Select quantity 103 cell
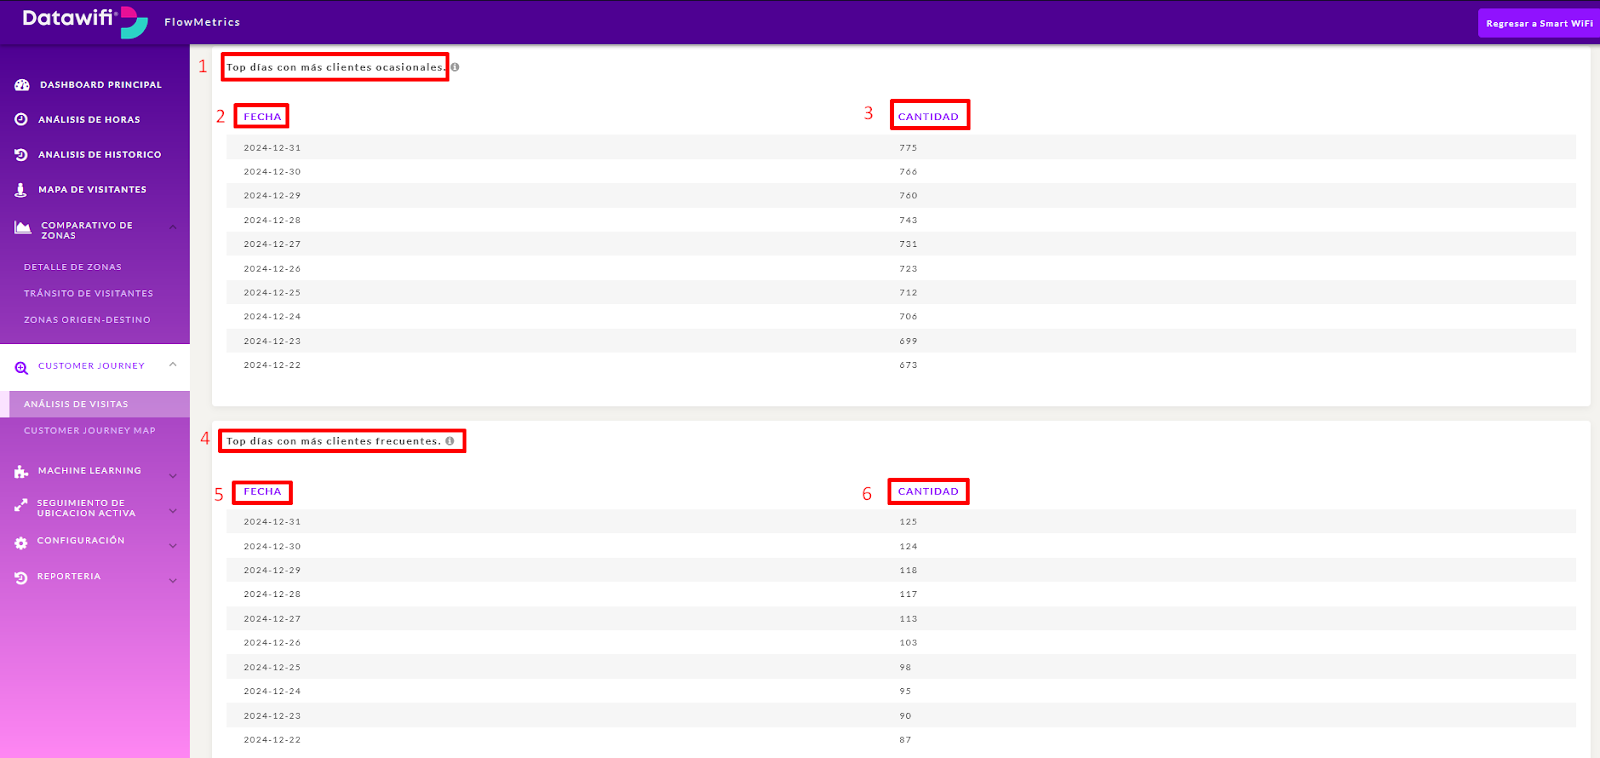 pos(908,643)
